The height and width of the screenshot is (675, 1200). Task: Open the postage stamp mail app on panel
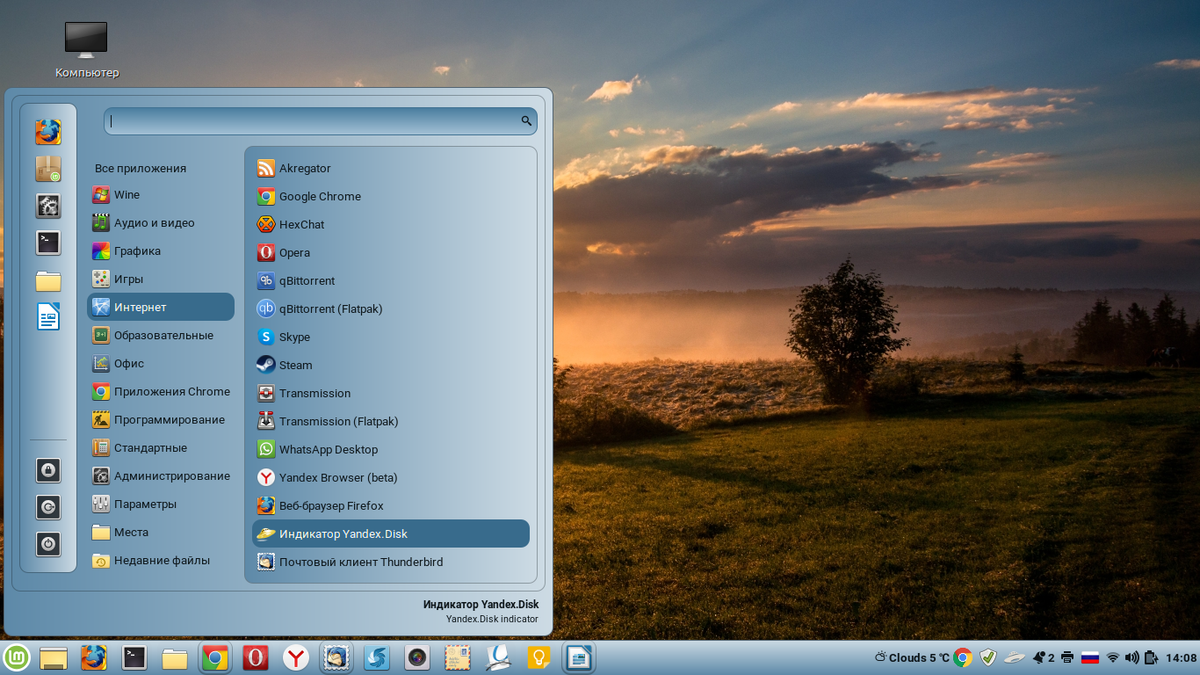pos(458,657)
